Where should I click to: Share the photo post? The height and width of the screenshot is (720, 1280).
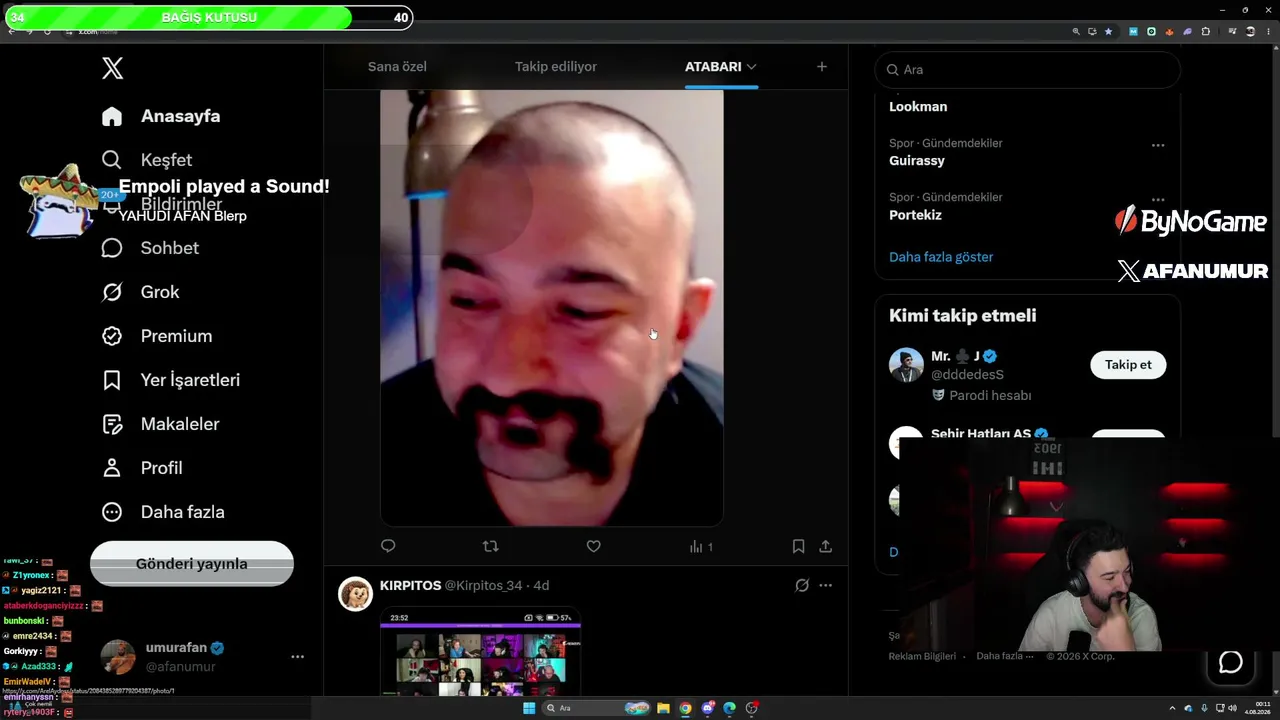coord(826,546)
